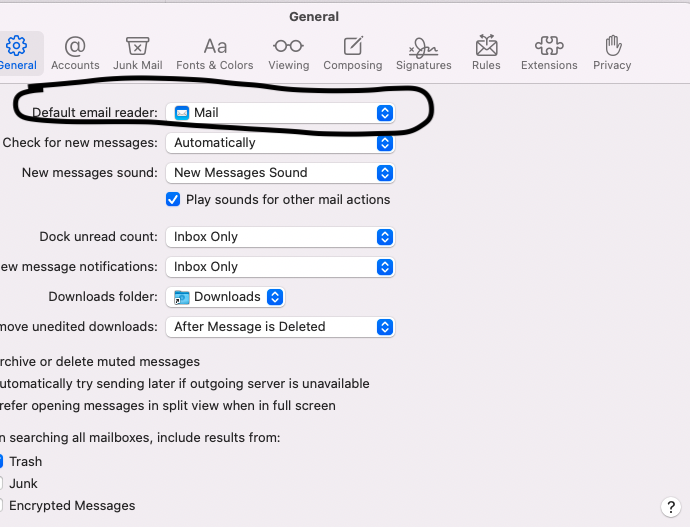Screen dimensions: 690x527
Task: Open Signatures preferences icon
Action: click(x=423, y=48)
